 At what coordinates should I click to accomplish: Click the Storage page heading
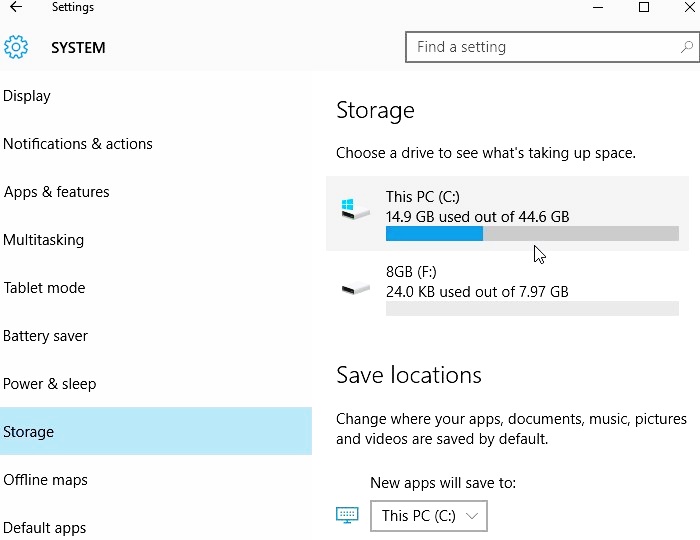pos(375,110)
